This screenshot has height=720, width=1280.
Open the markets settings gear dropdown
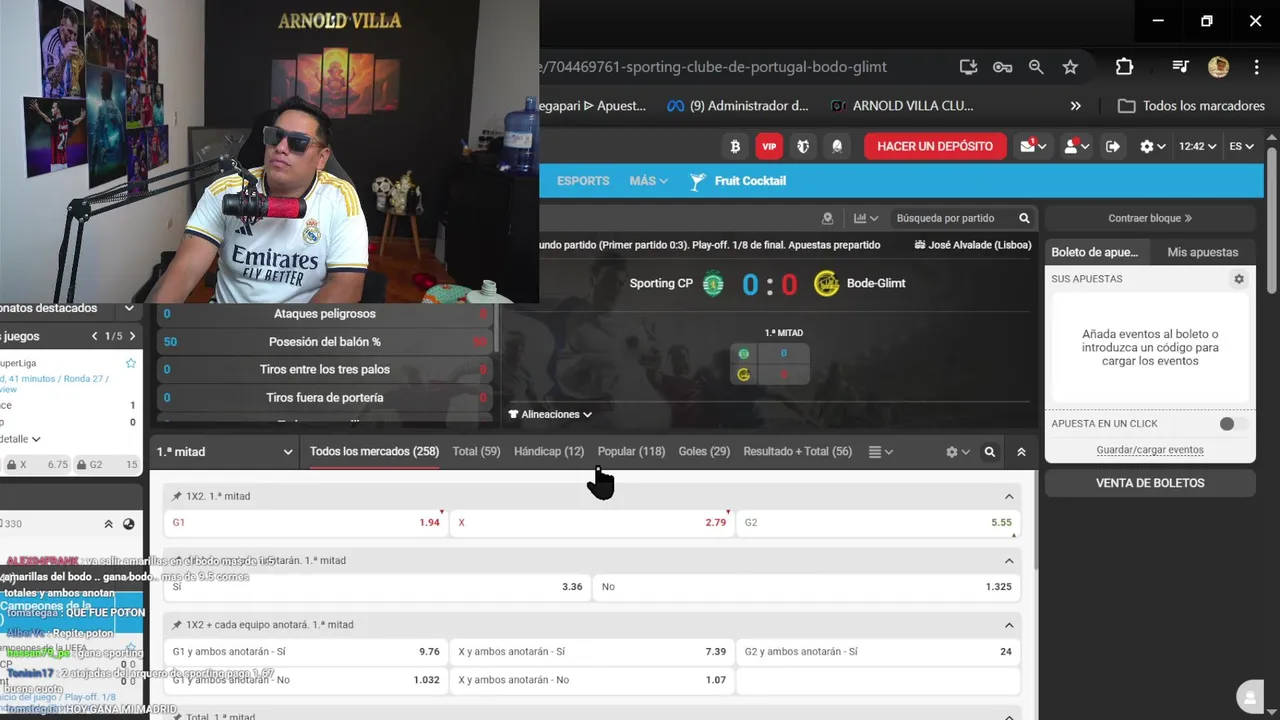[x=958, y=452]
